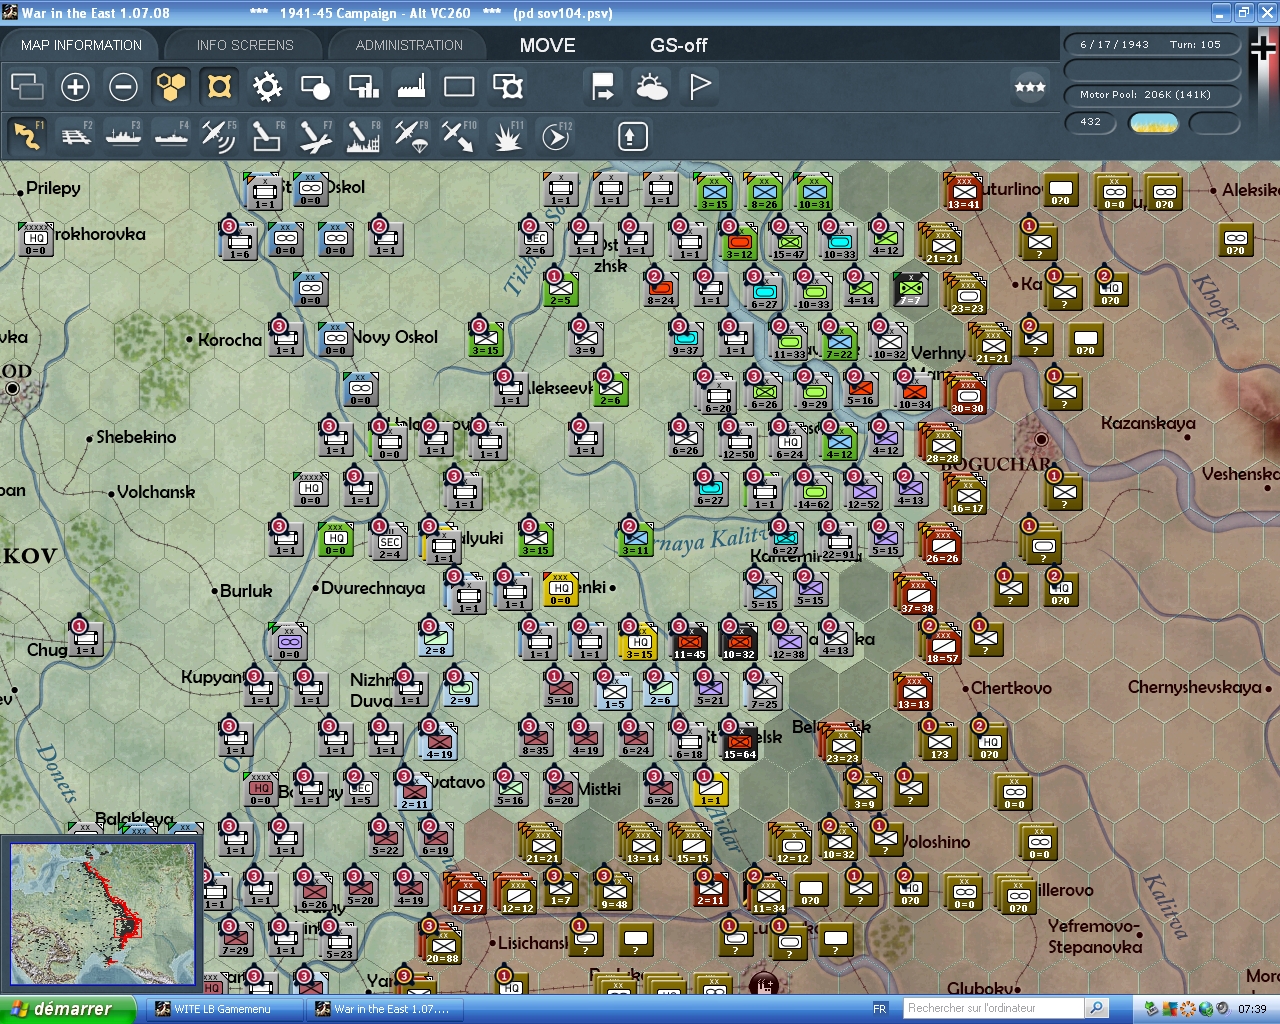Viewport: 1280px width, 1024px height.
Task: Toggle the empty rectangle map overlay
Action: (459, 87)
